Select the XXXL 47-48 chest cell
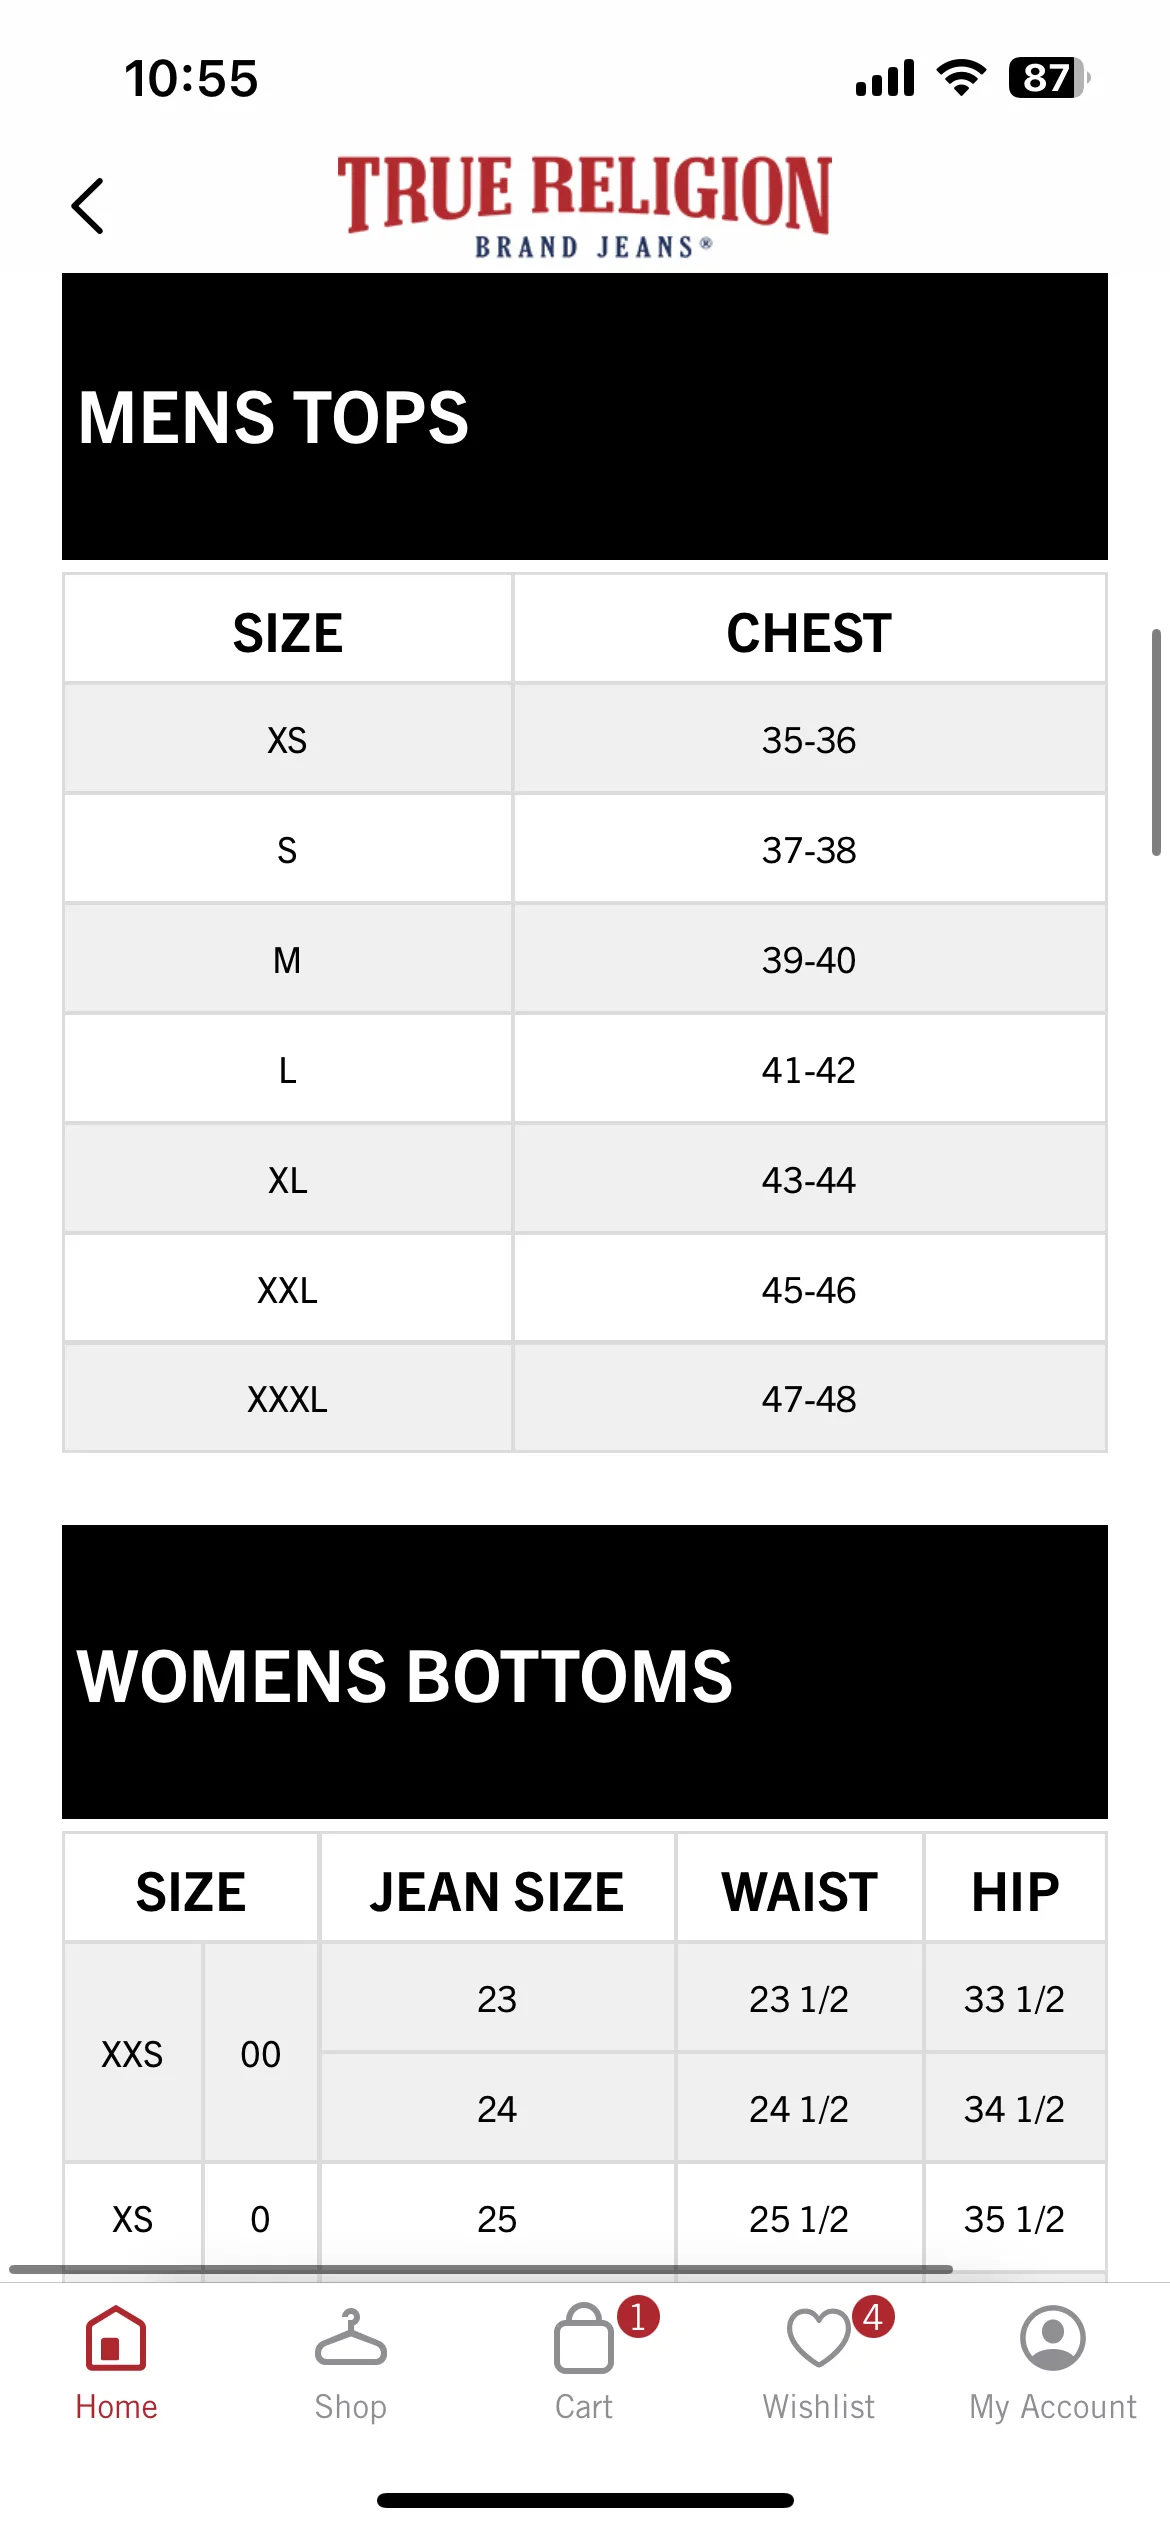1170x2532 pixels. 809,1398
